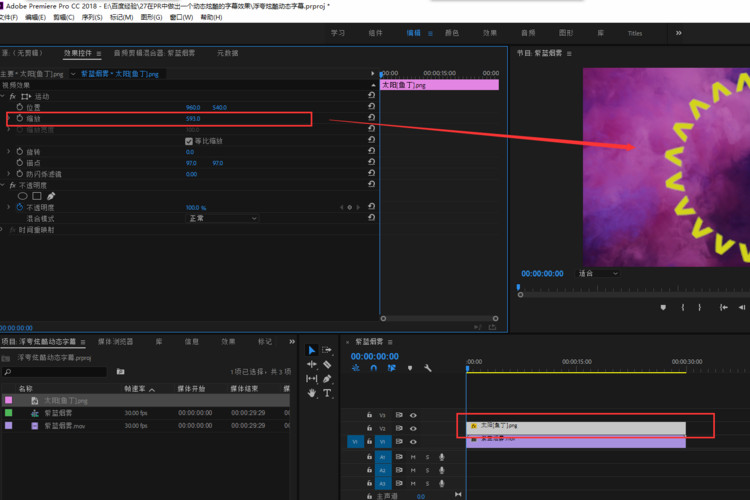
Task: Mute audio track A1
Action: 413,455
